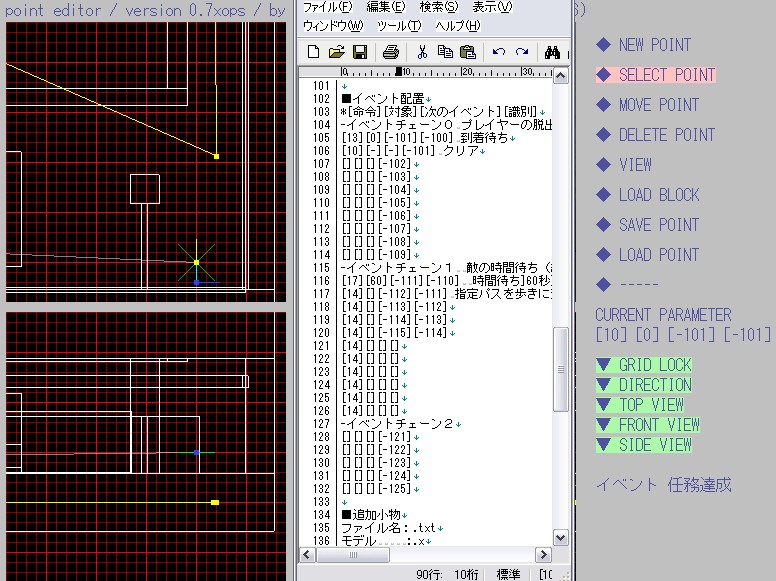The height and width of the screenshot is (581, 776).
Task: Open the ツール(T) menu
Action: [x=400, y=25]
